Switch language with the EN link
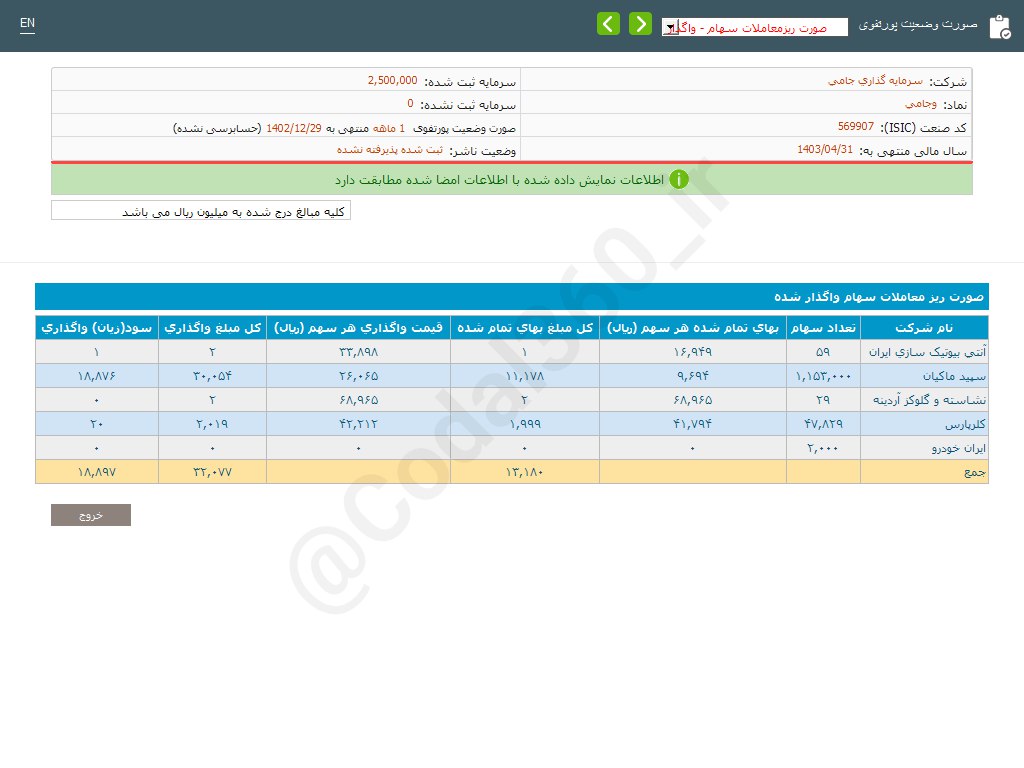 (27, 23)
